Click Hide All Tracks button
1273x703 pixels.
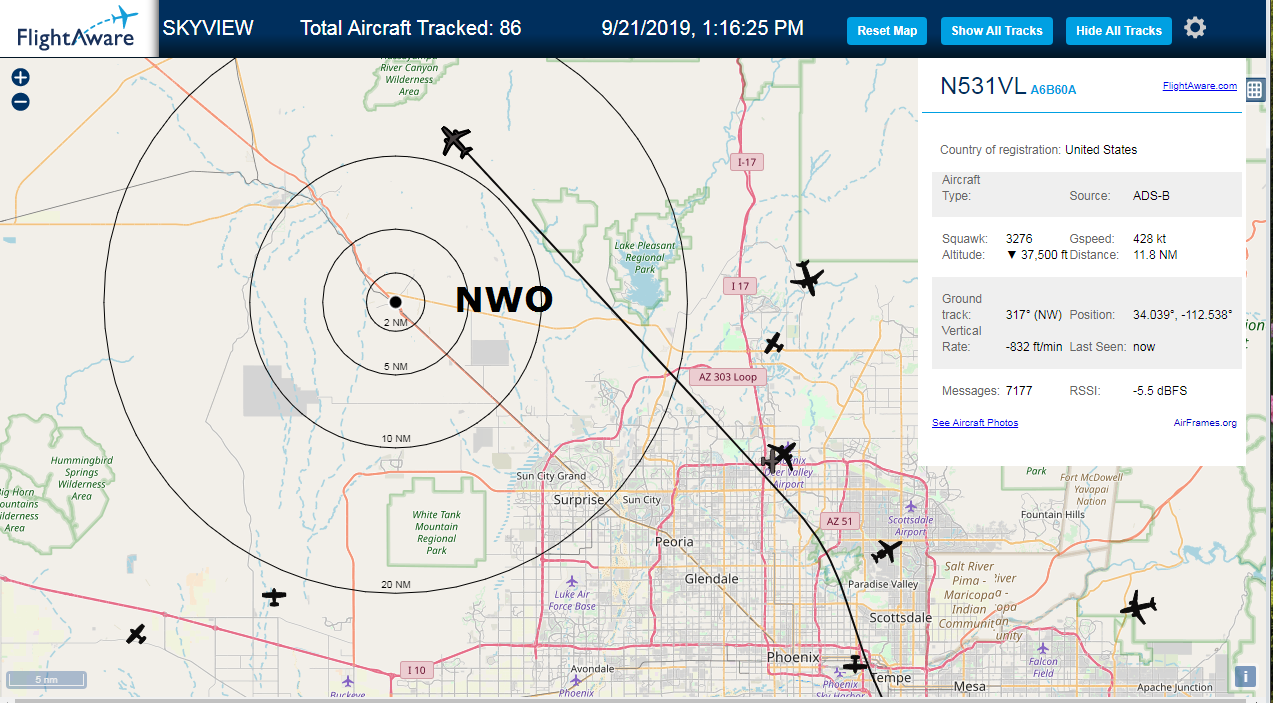coord(1119,31)
